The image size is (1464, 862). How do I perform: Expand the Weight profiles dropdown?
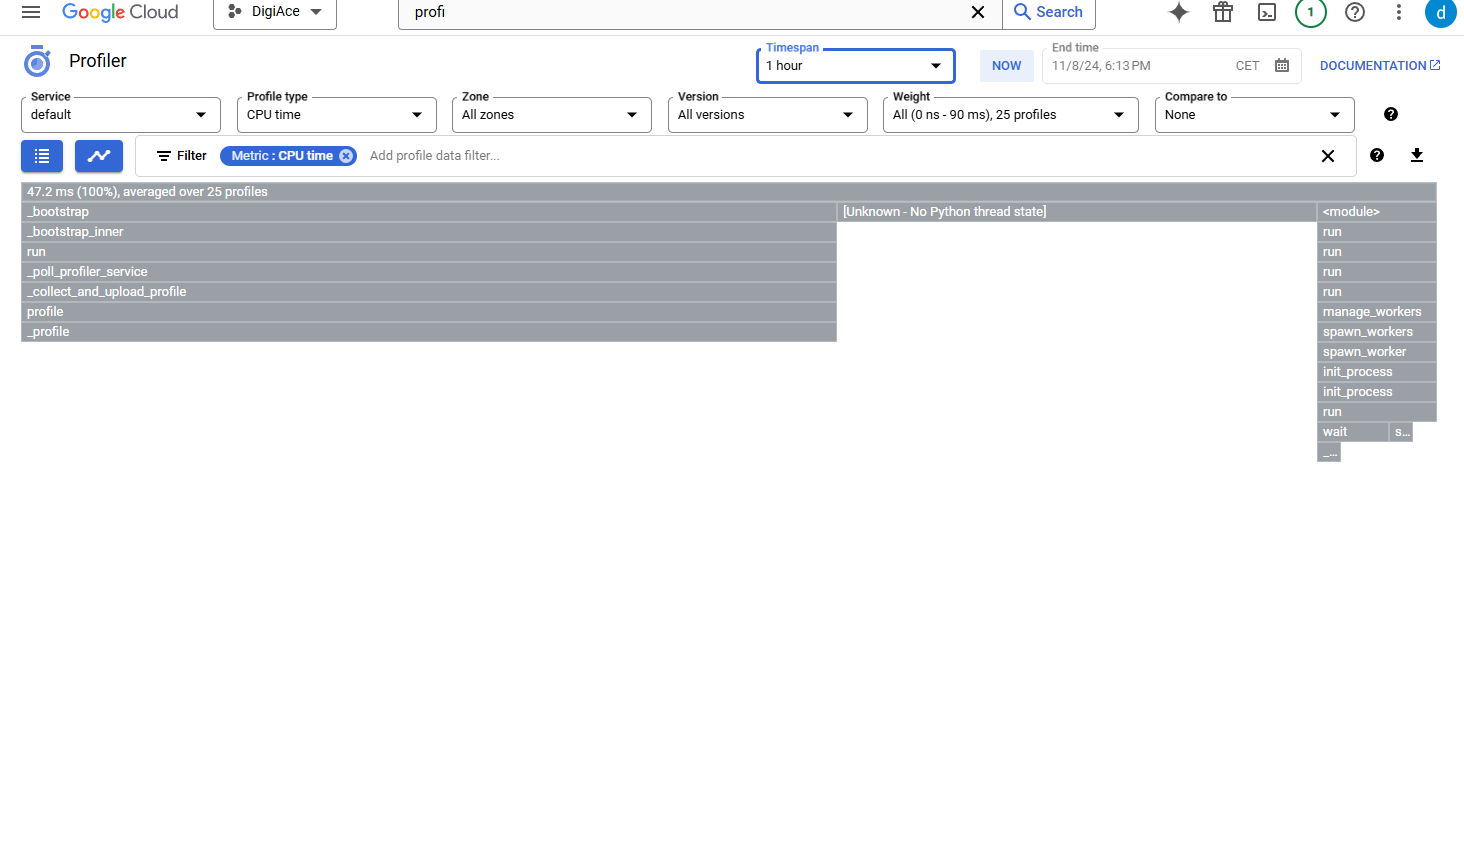1011,115
